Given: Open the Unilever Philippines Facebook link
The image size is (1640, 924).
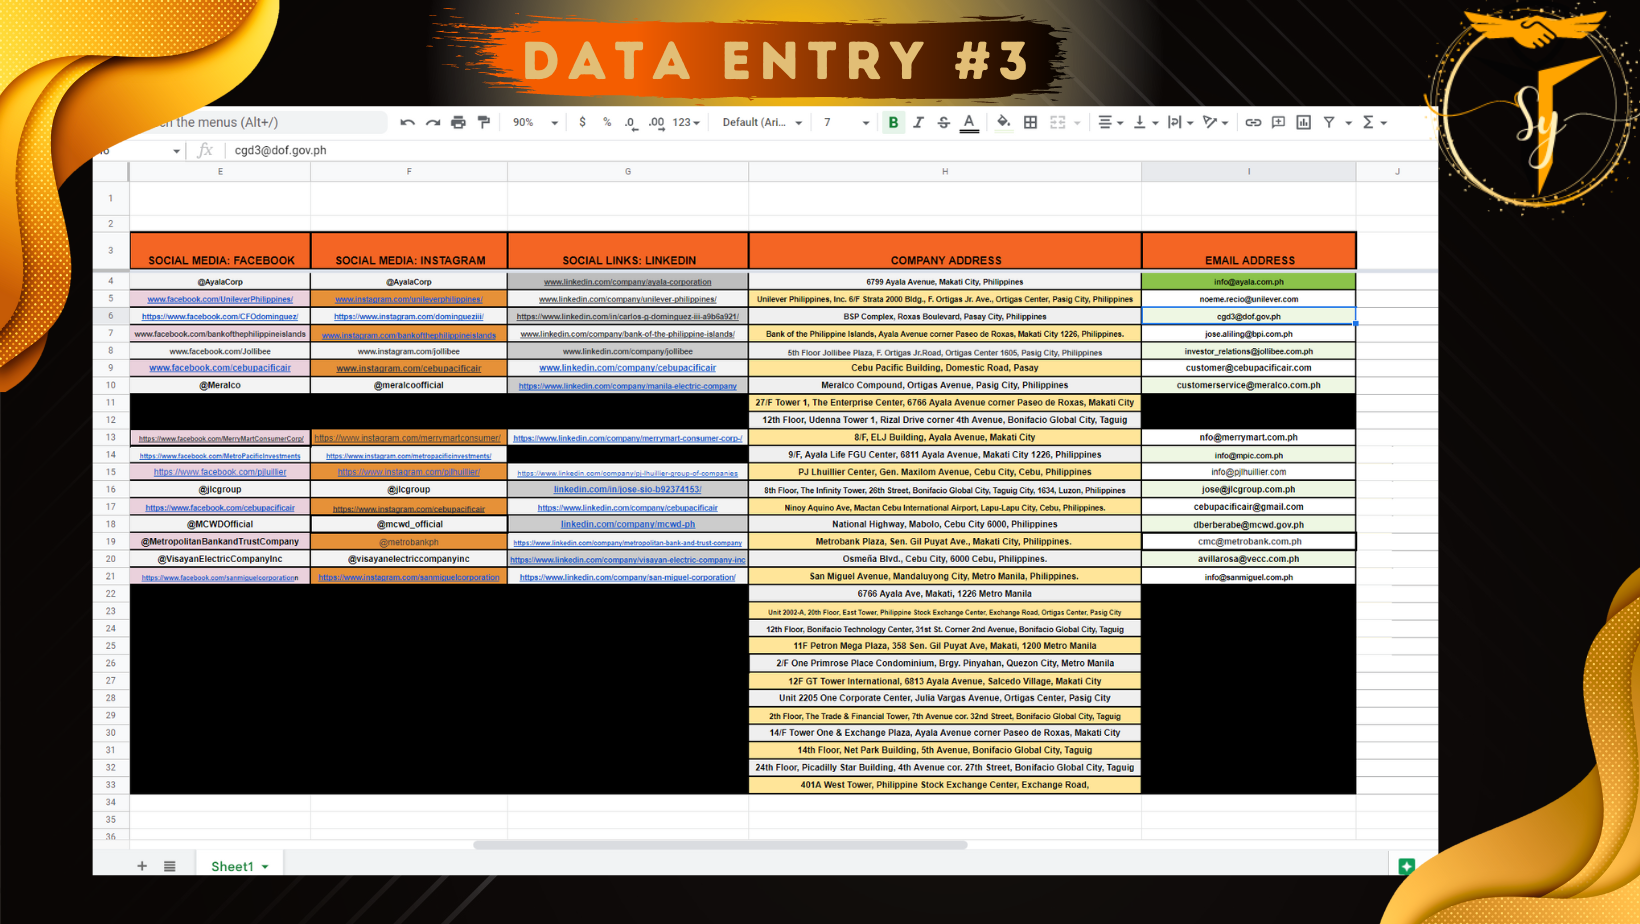Looking at the screenshot, I should [x=220, y=299].
